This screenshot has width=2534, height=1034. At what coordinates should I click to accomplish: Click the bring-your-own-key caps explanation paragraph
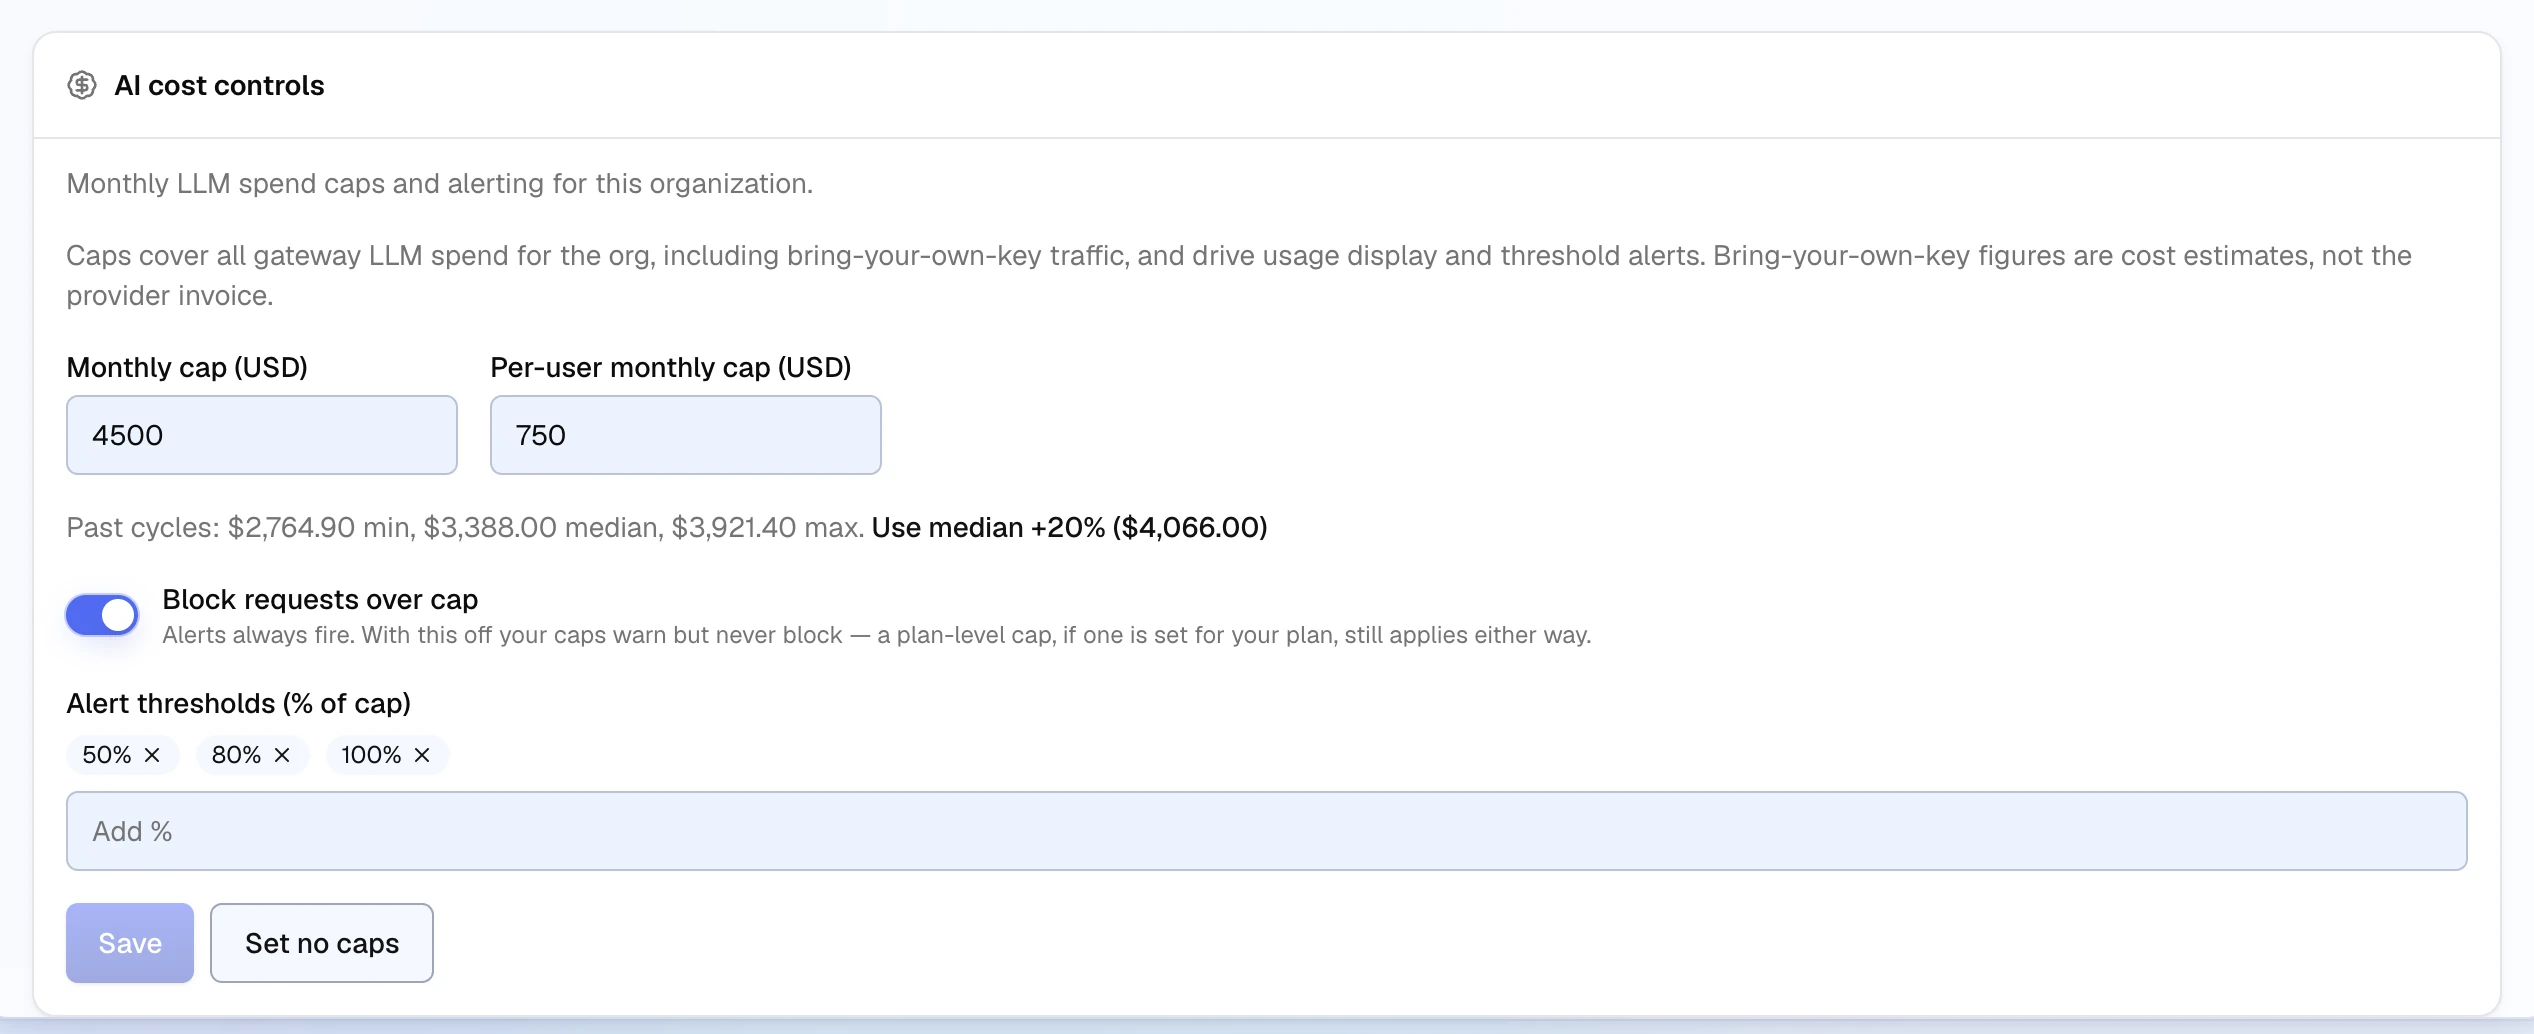[x=1239, y=275]
